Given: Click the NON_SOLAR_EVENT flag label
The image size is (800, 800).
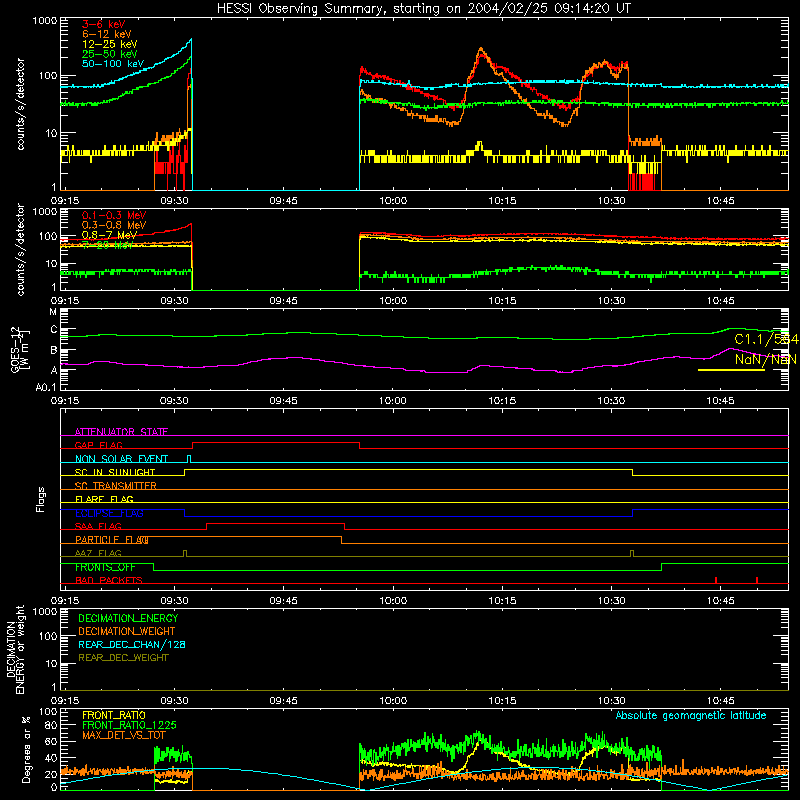Looking at the screenshot, I should click(121, 459).
